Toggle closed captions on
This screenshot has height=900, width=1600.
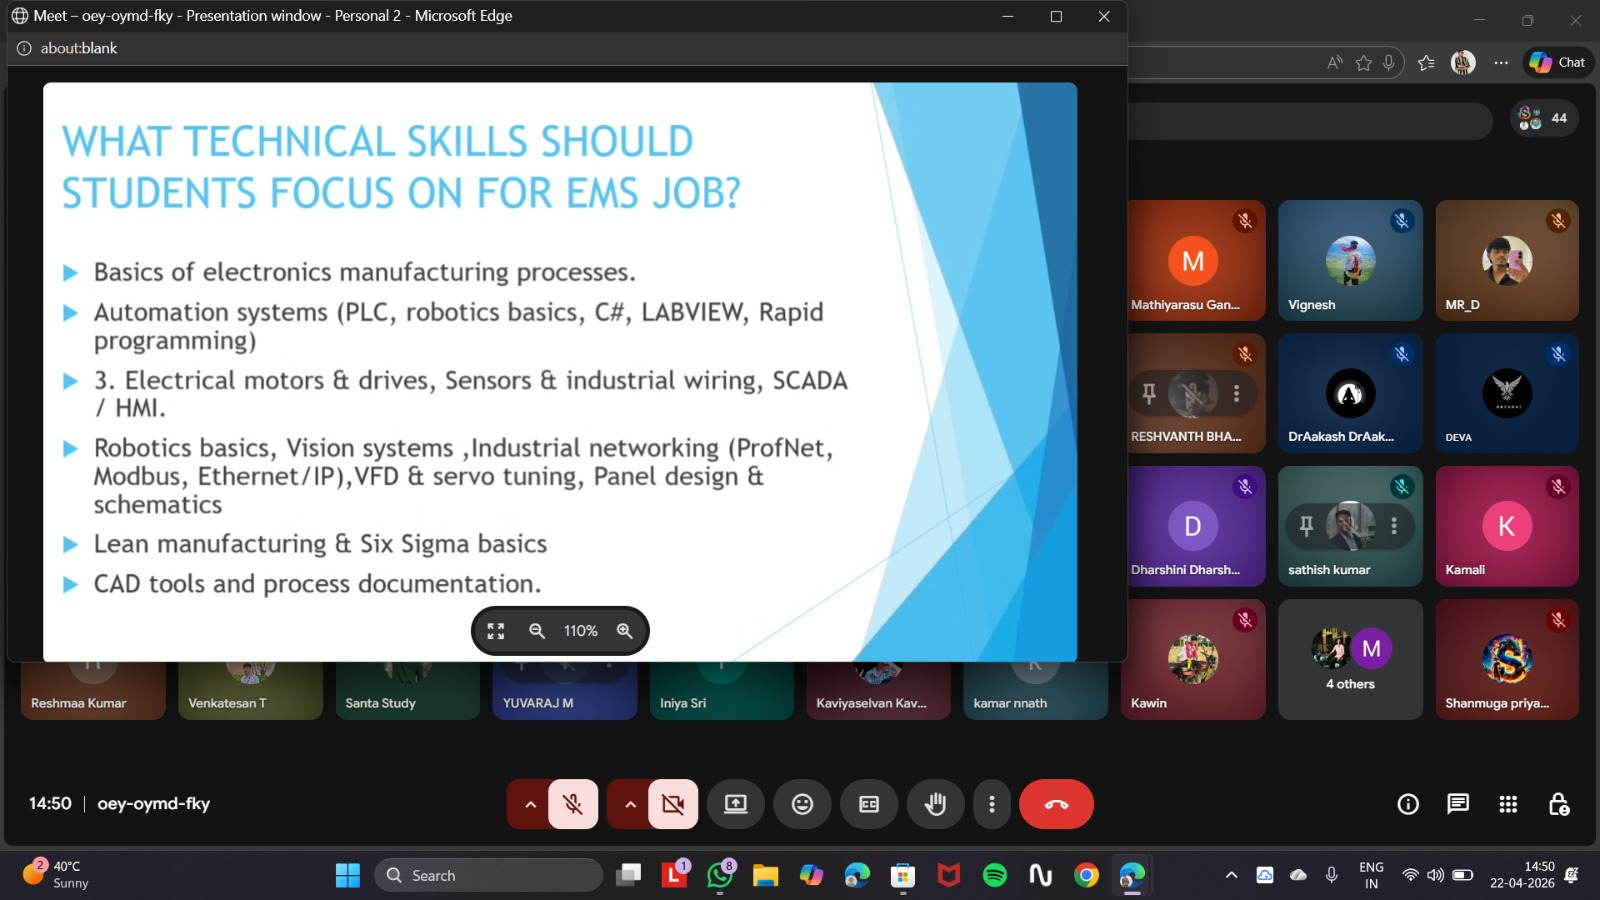869,804
